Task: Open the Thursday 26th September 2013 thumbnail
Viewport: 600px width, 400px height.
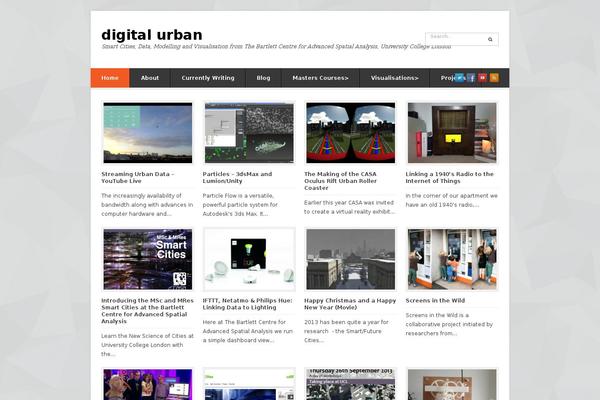Action: (351, 384)
